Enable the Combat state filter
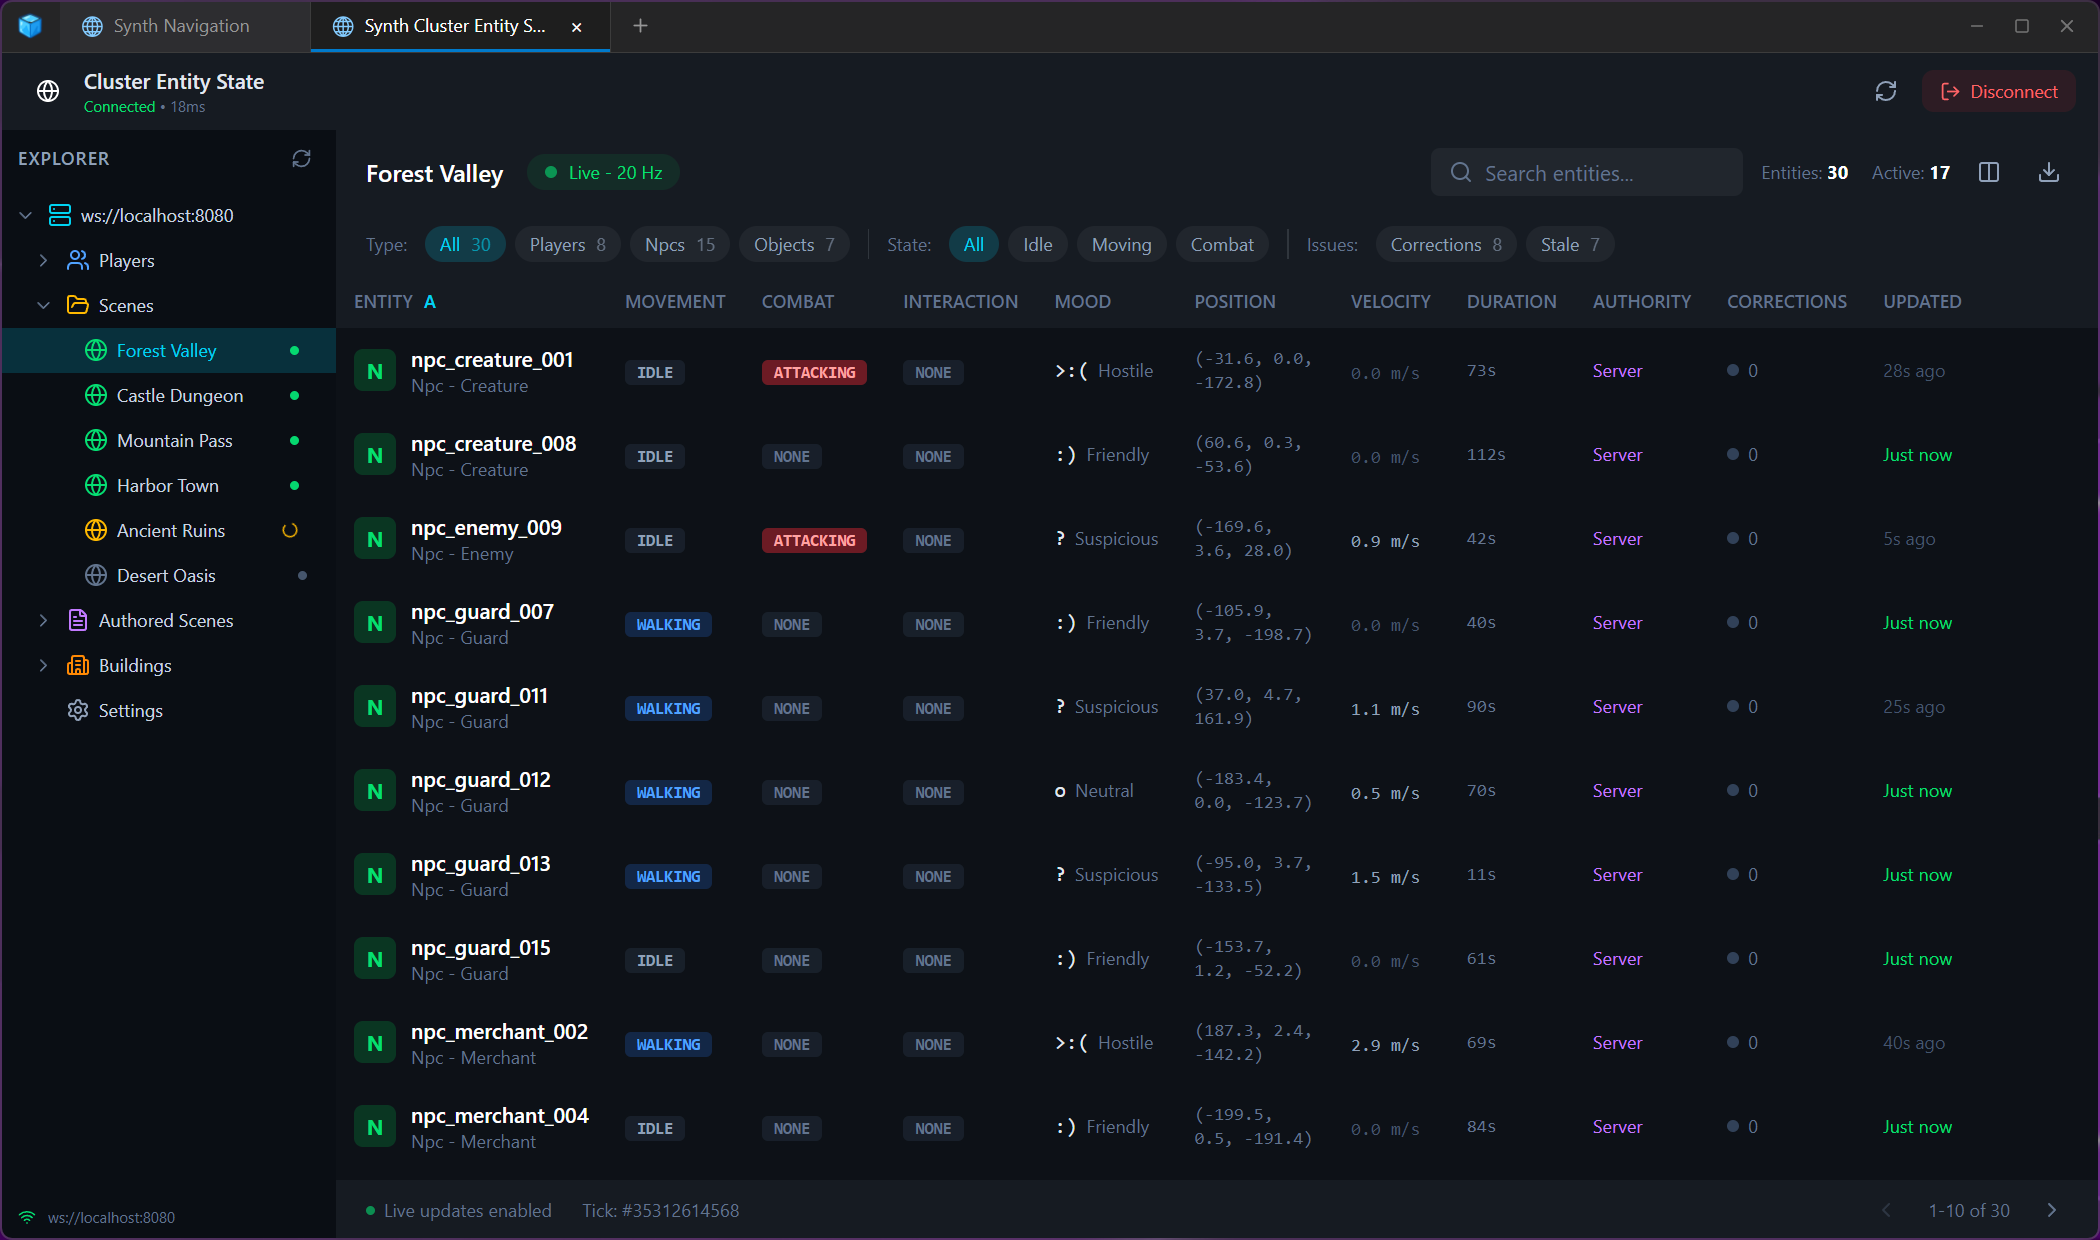The width and height of the screenshot is (2100, 1240). coord(1222,244)
